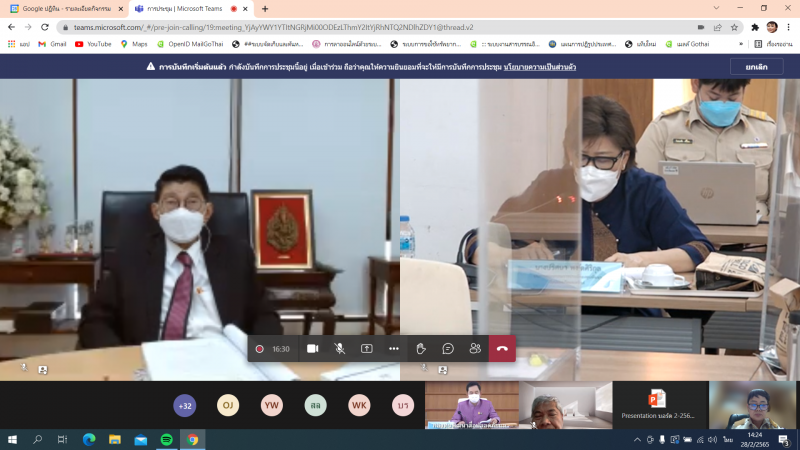Viewport: 800px width, 450px height.
Task: Expand hidden system tray icons
Action: pyautogui.click(x=637, y=439)
